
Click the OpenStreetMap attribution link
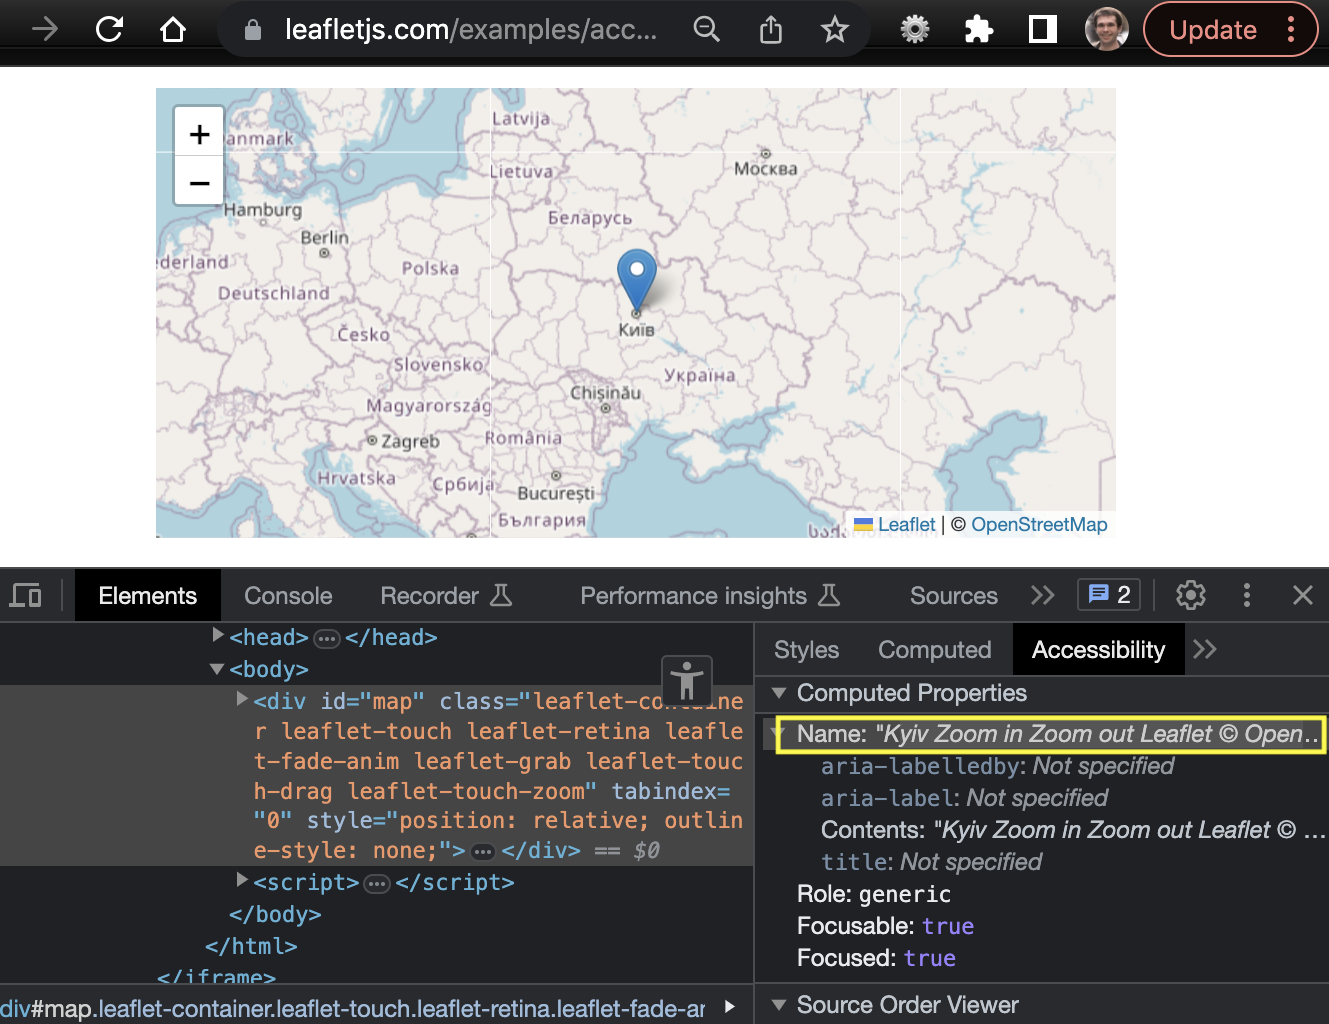click(1039, 524)
